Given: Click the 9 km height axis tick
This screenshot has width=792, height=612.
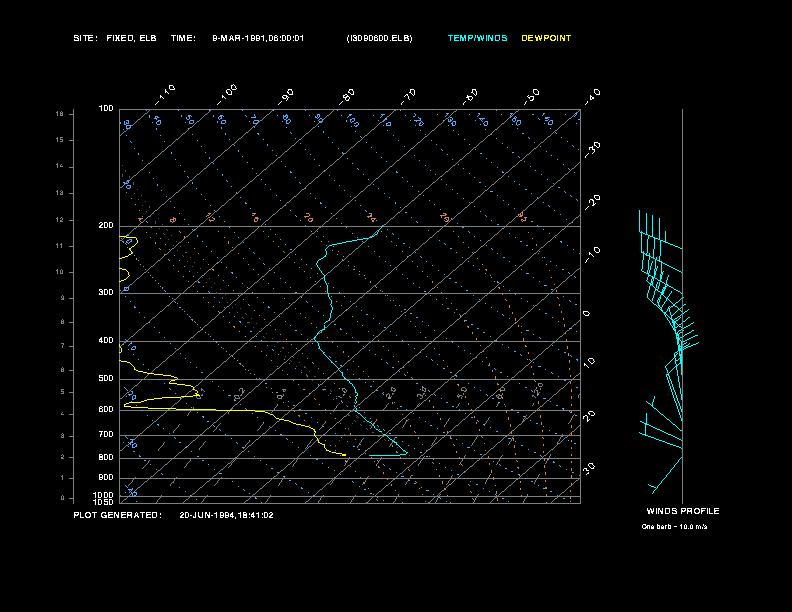Looking at the screenshot, I should pos(63,298).
